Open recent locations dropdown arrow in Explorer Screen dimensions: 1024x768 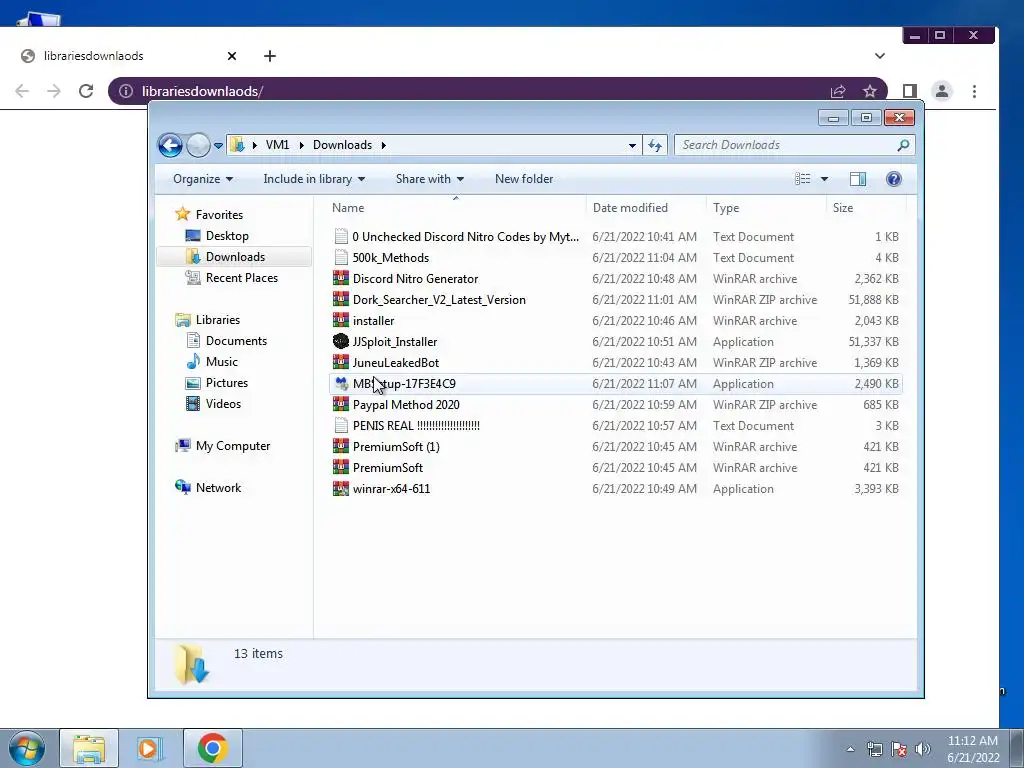(218, 145)
